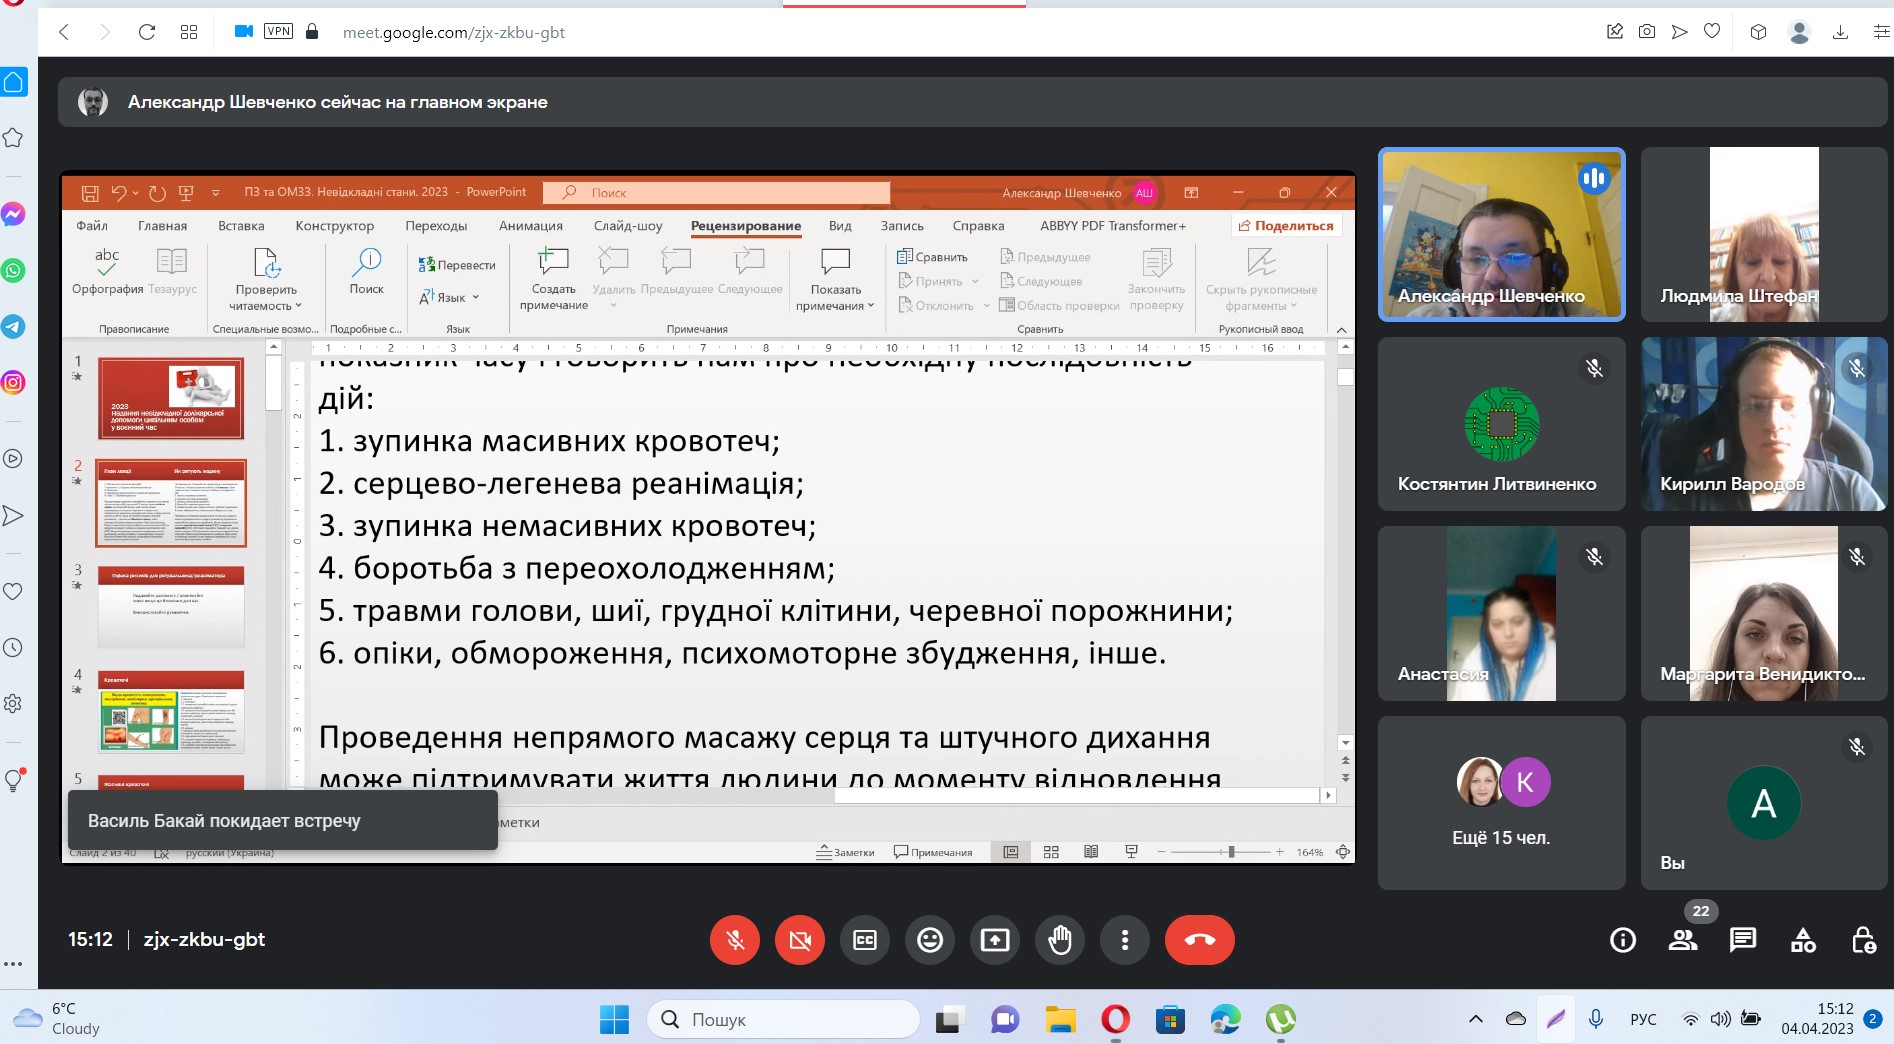Switch input language РУС

pyautogui.click(x=1643, y=1019)
